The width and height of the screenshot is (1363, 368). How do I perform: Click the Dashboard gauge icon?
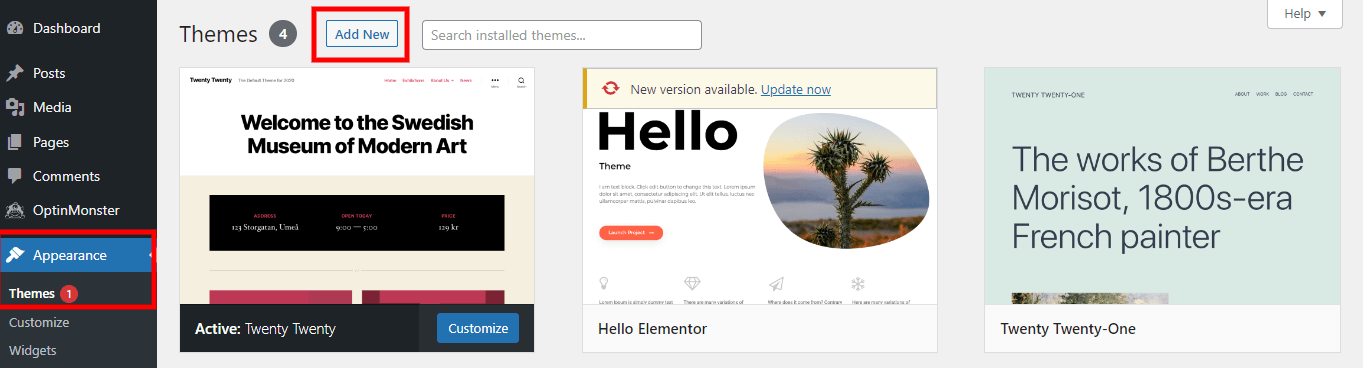(x=15, y=28)
